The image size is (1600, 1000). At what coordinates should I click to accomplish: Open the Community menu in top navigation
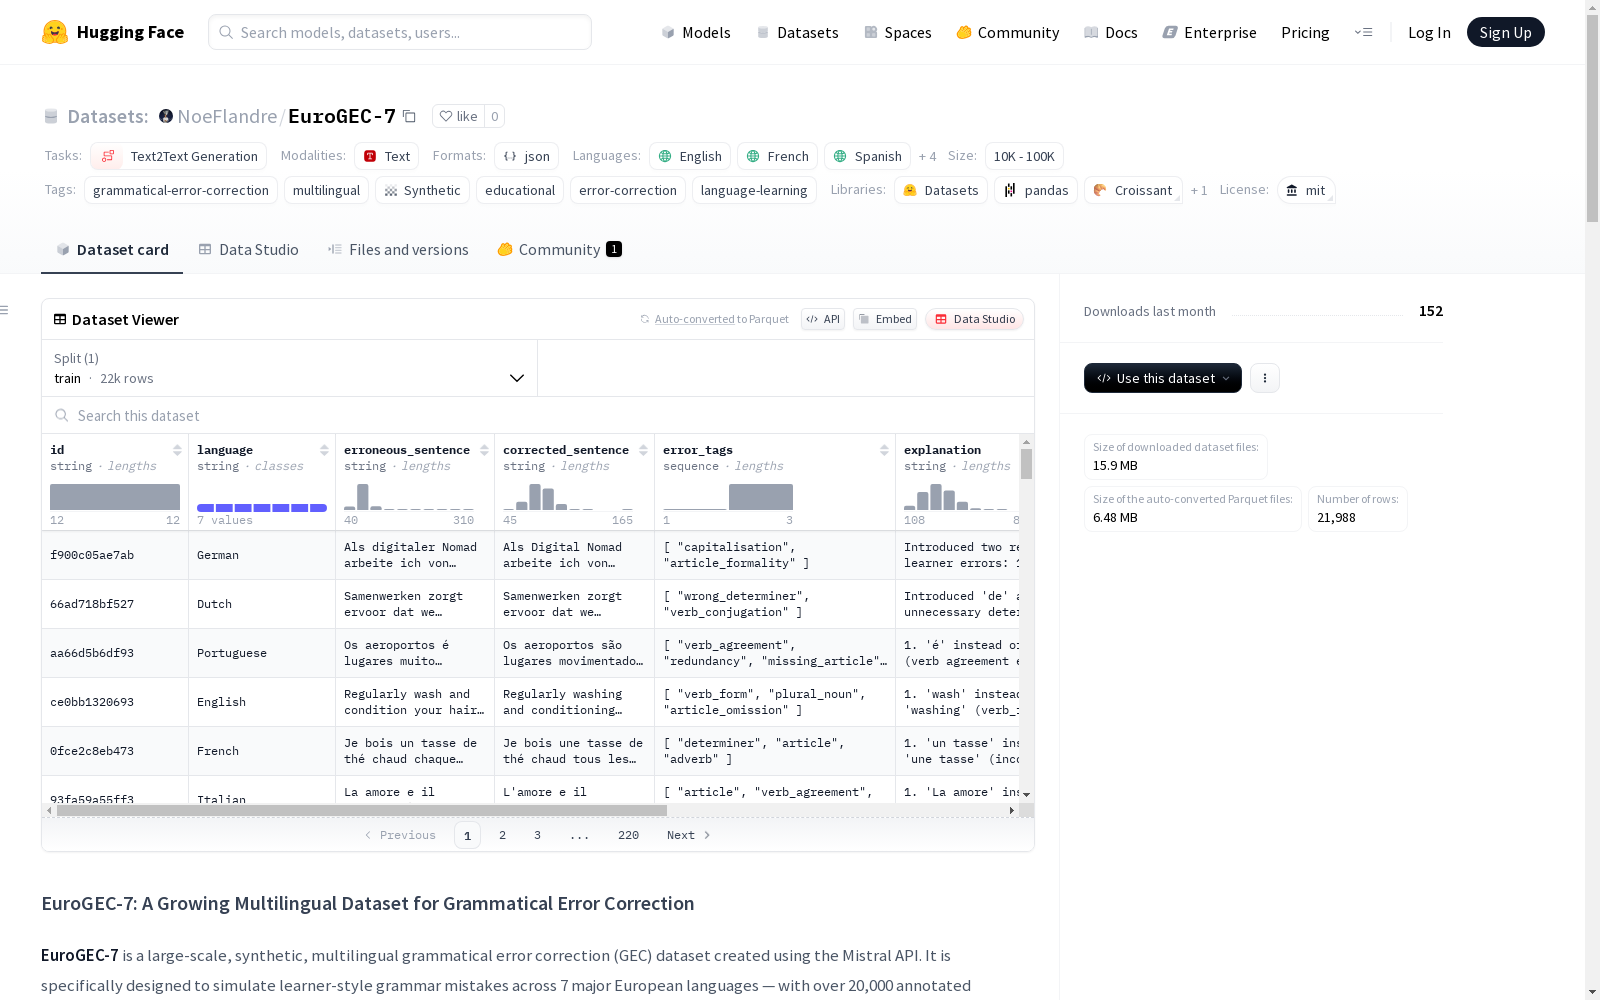pyautogui.click(x=1008, y=32)
